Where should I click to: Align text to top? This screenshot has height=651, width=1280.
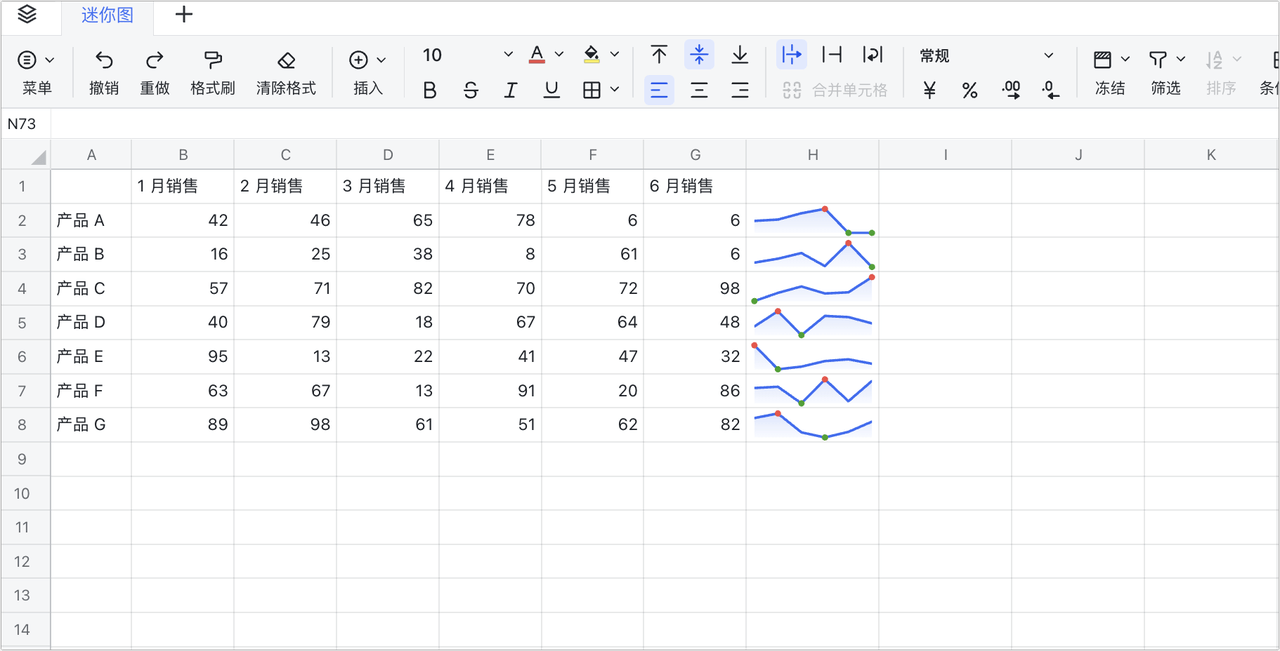tap(659, 55)
